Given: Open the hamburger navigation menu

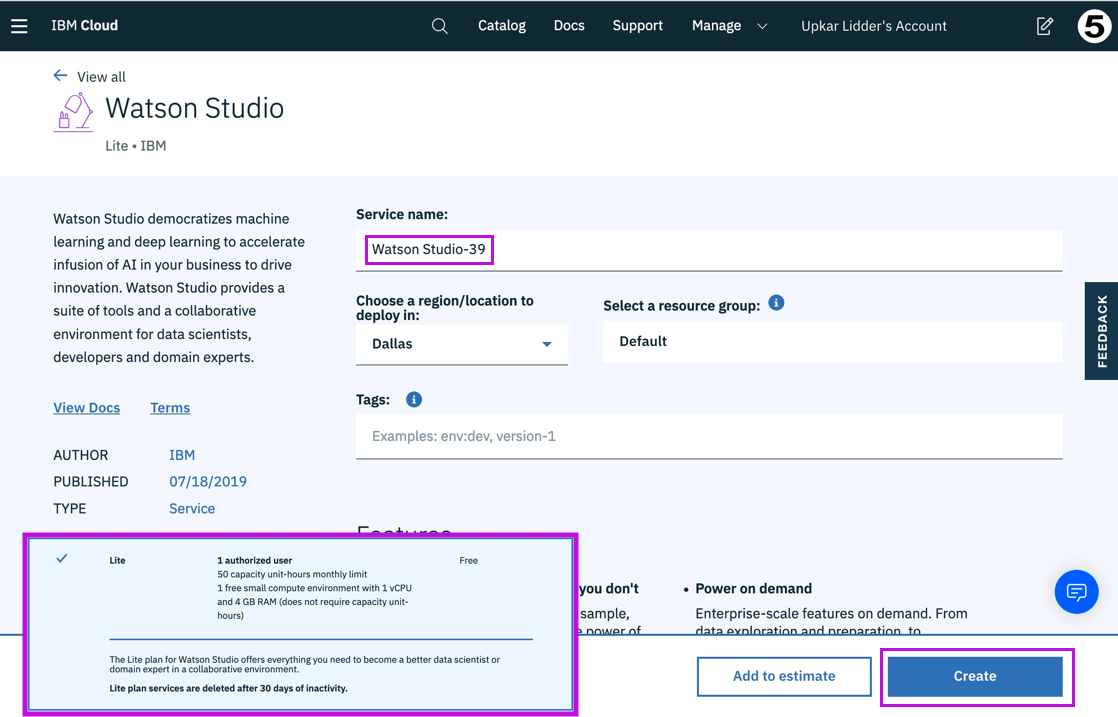Looking at the screenshot, I should tap(19, 26).
